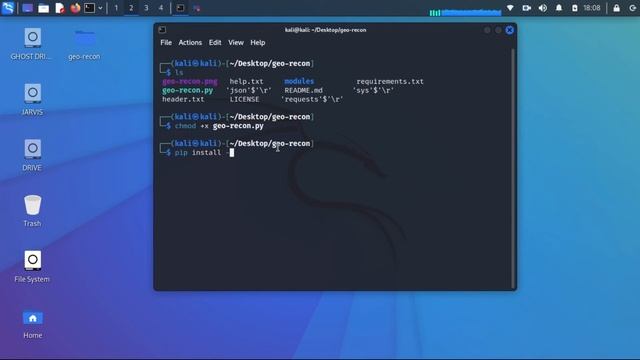The width and height of the screenshot is (640, 360).
Task: Click LICENSE in terminal listing
Action: pos(244,99)
